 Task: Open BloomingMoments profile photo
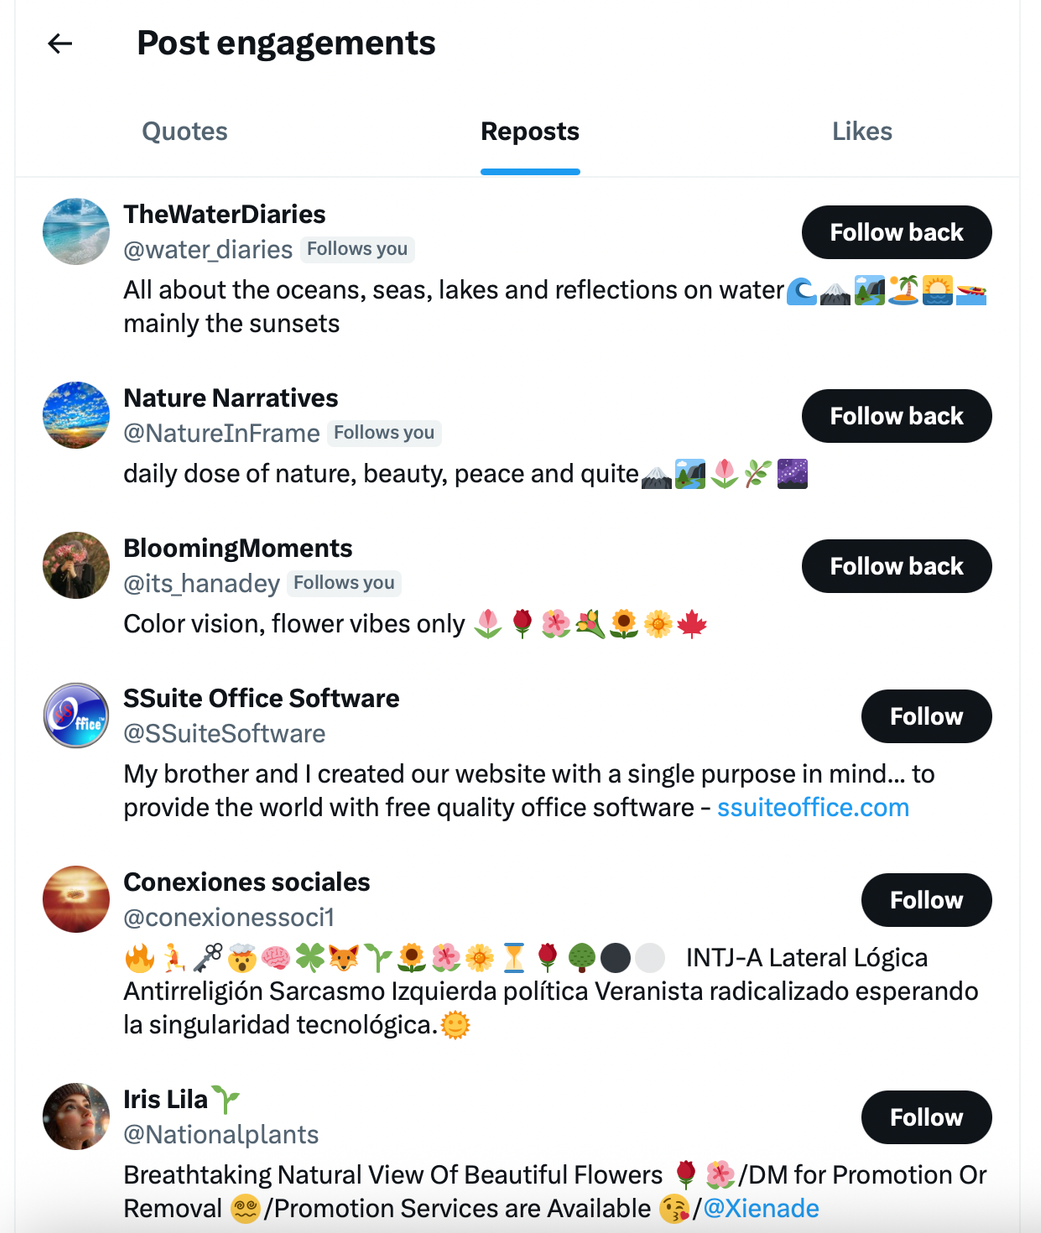click(x=75, y=565)
